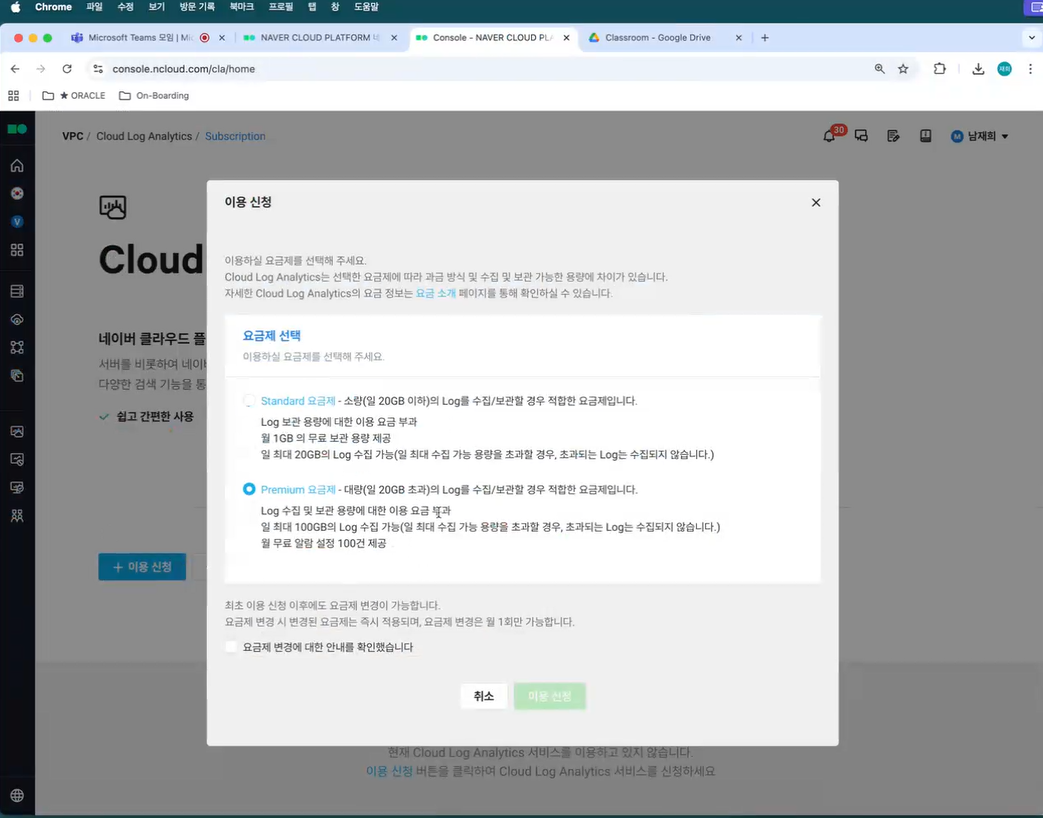1043x818 pixels.
Task: Click the zoom magnifier icon in address bar
Action: coord(879,68)
